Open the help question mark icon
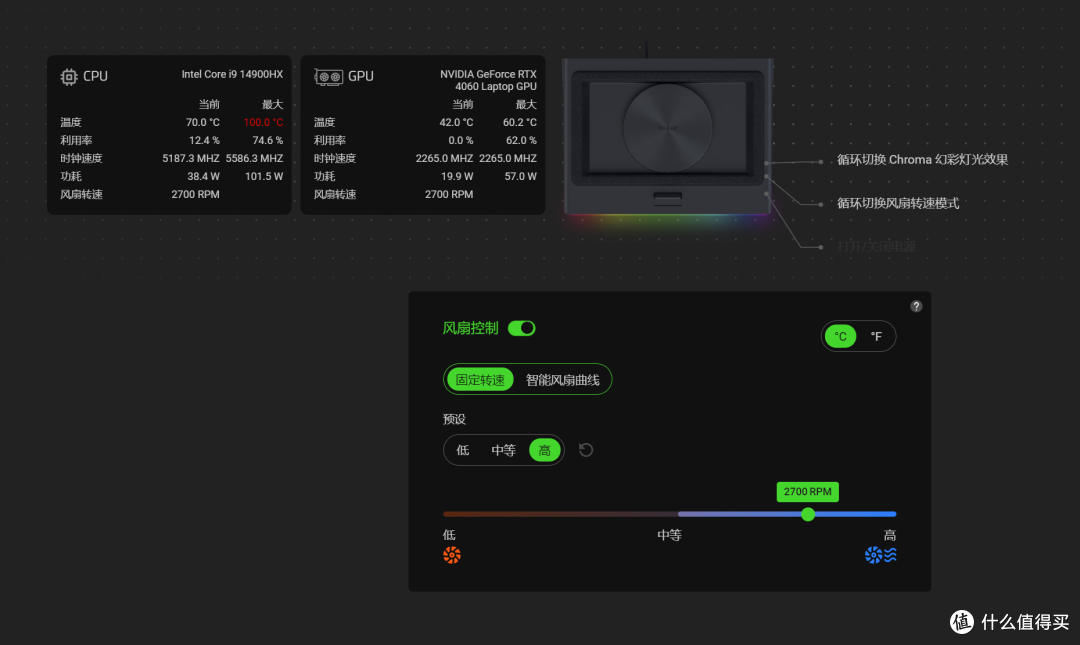 (x=916, y=306)
